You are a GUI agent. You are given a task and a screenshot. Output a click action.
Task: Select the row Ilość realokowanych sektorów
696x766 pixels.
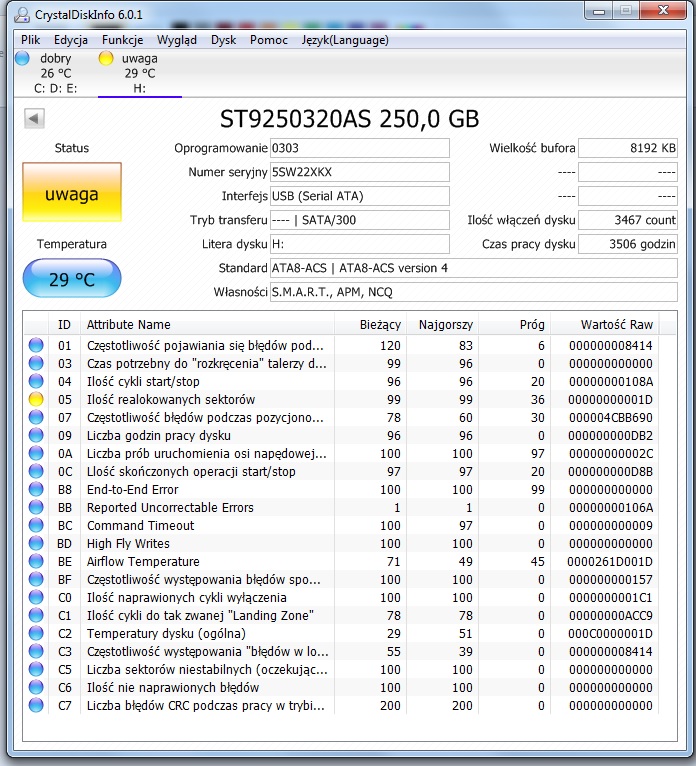point(341,400)
